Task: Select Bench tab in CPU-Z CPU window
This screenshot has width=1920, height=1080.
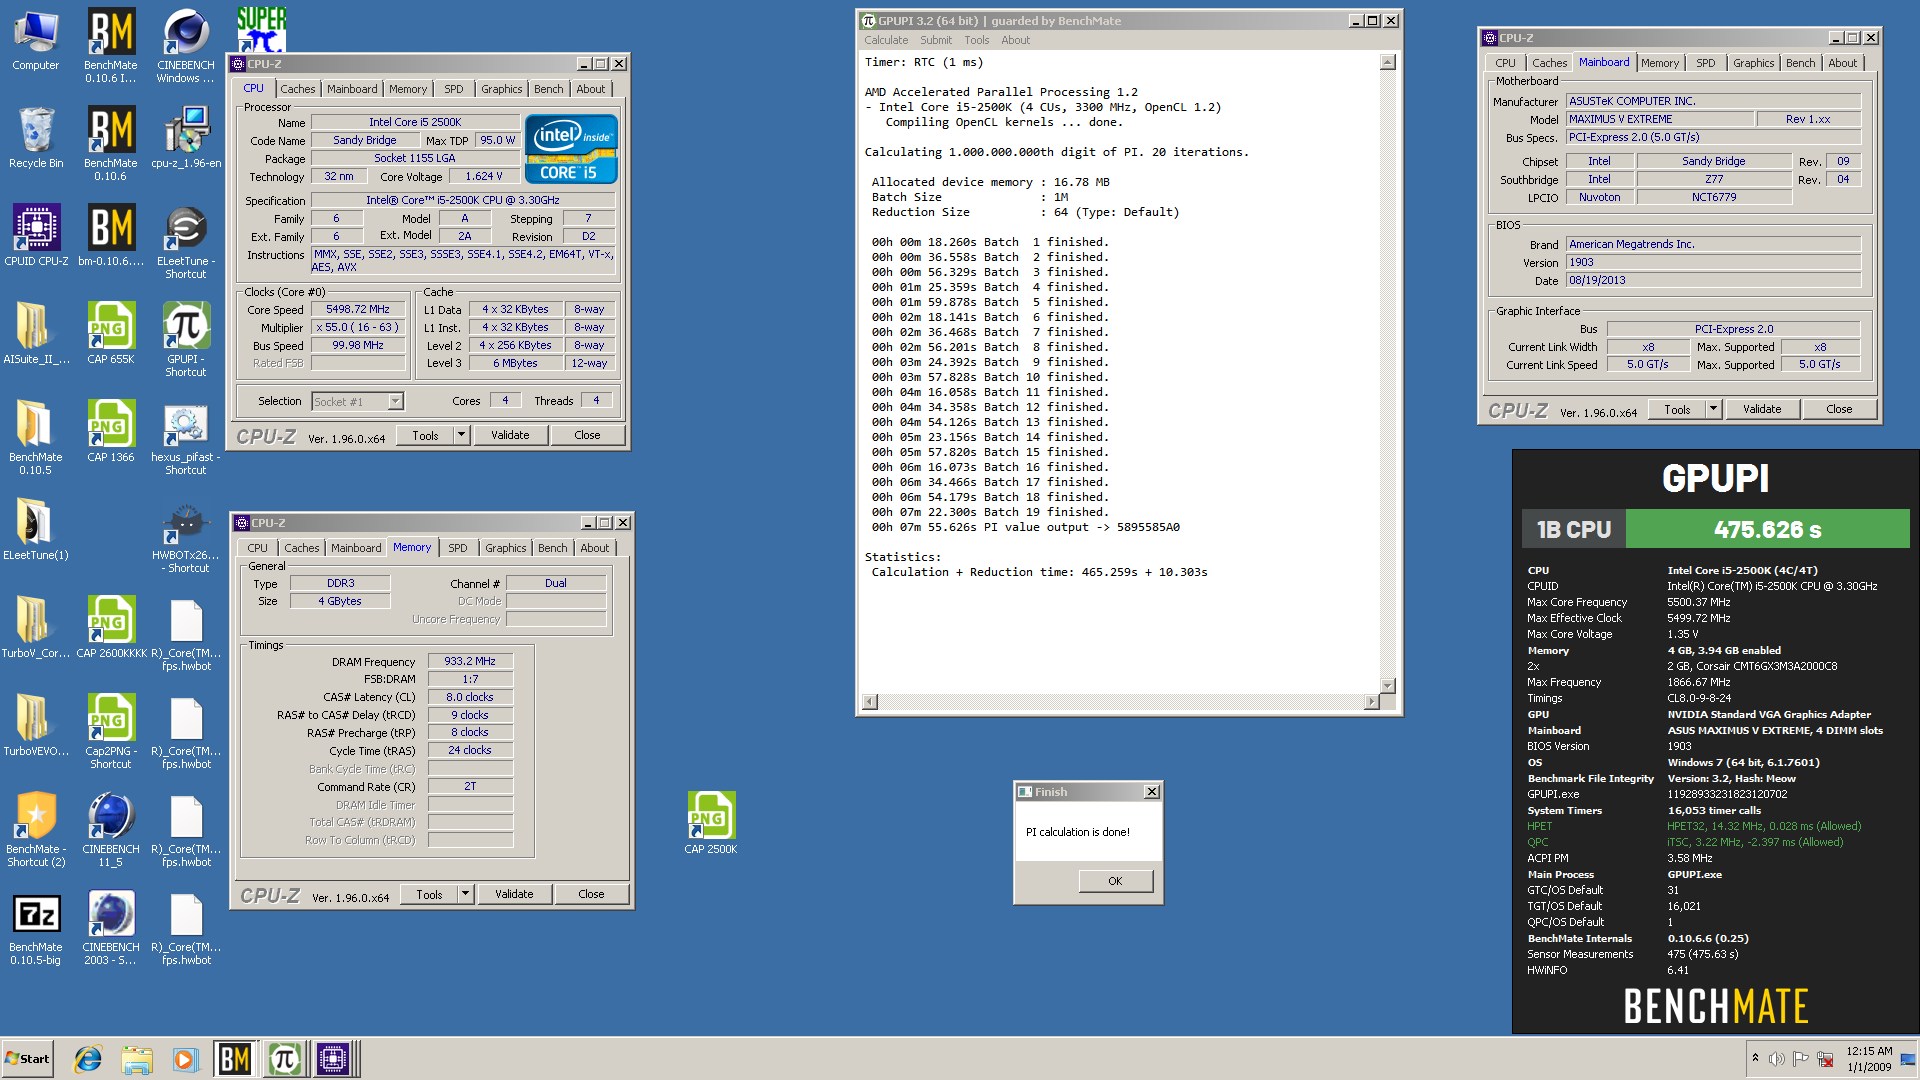Action: [x=548, y=89]
